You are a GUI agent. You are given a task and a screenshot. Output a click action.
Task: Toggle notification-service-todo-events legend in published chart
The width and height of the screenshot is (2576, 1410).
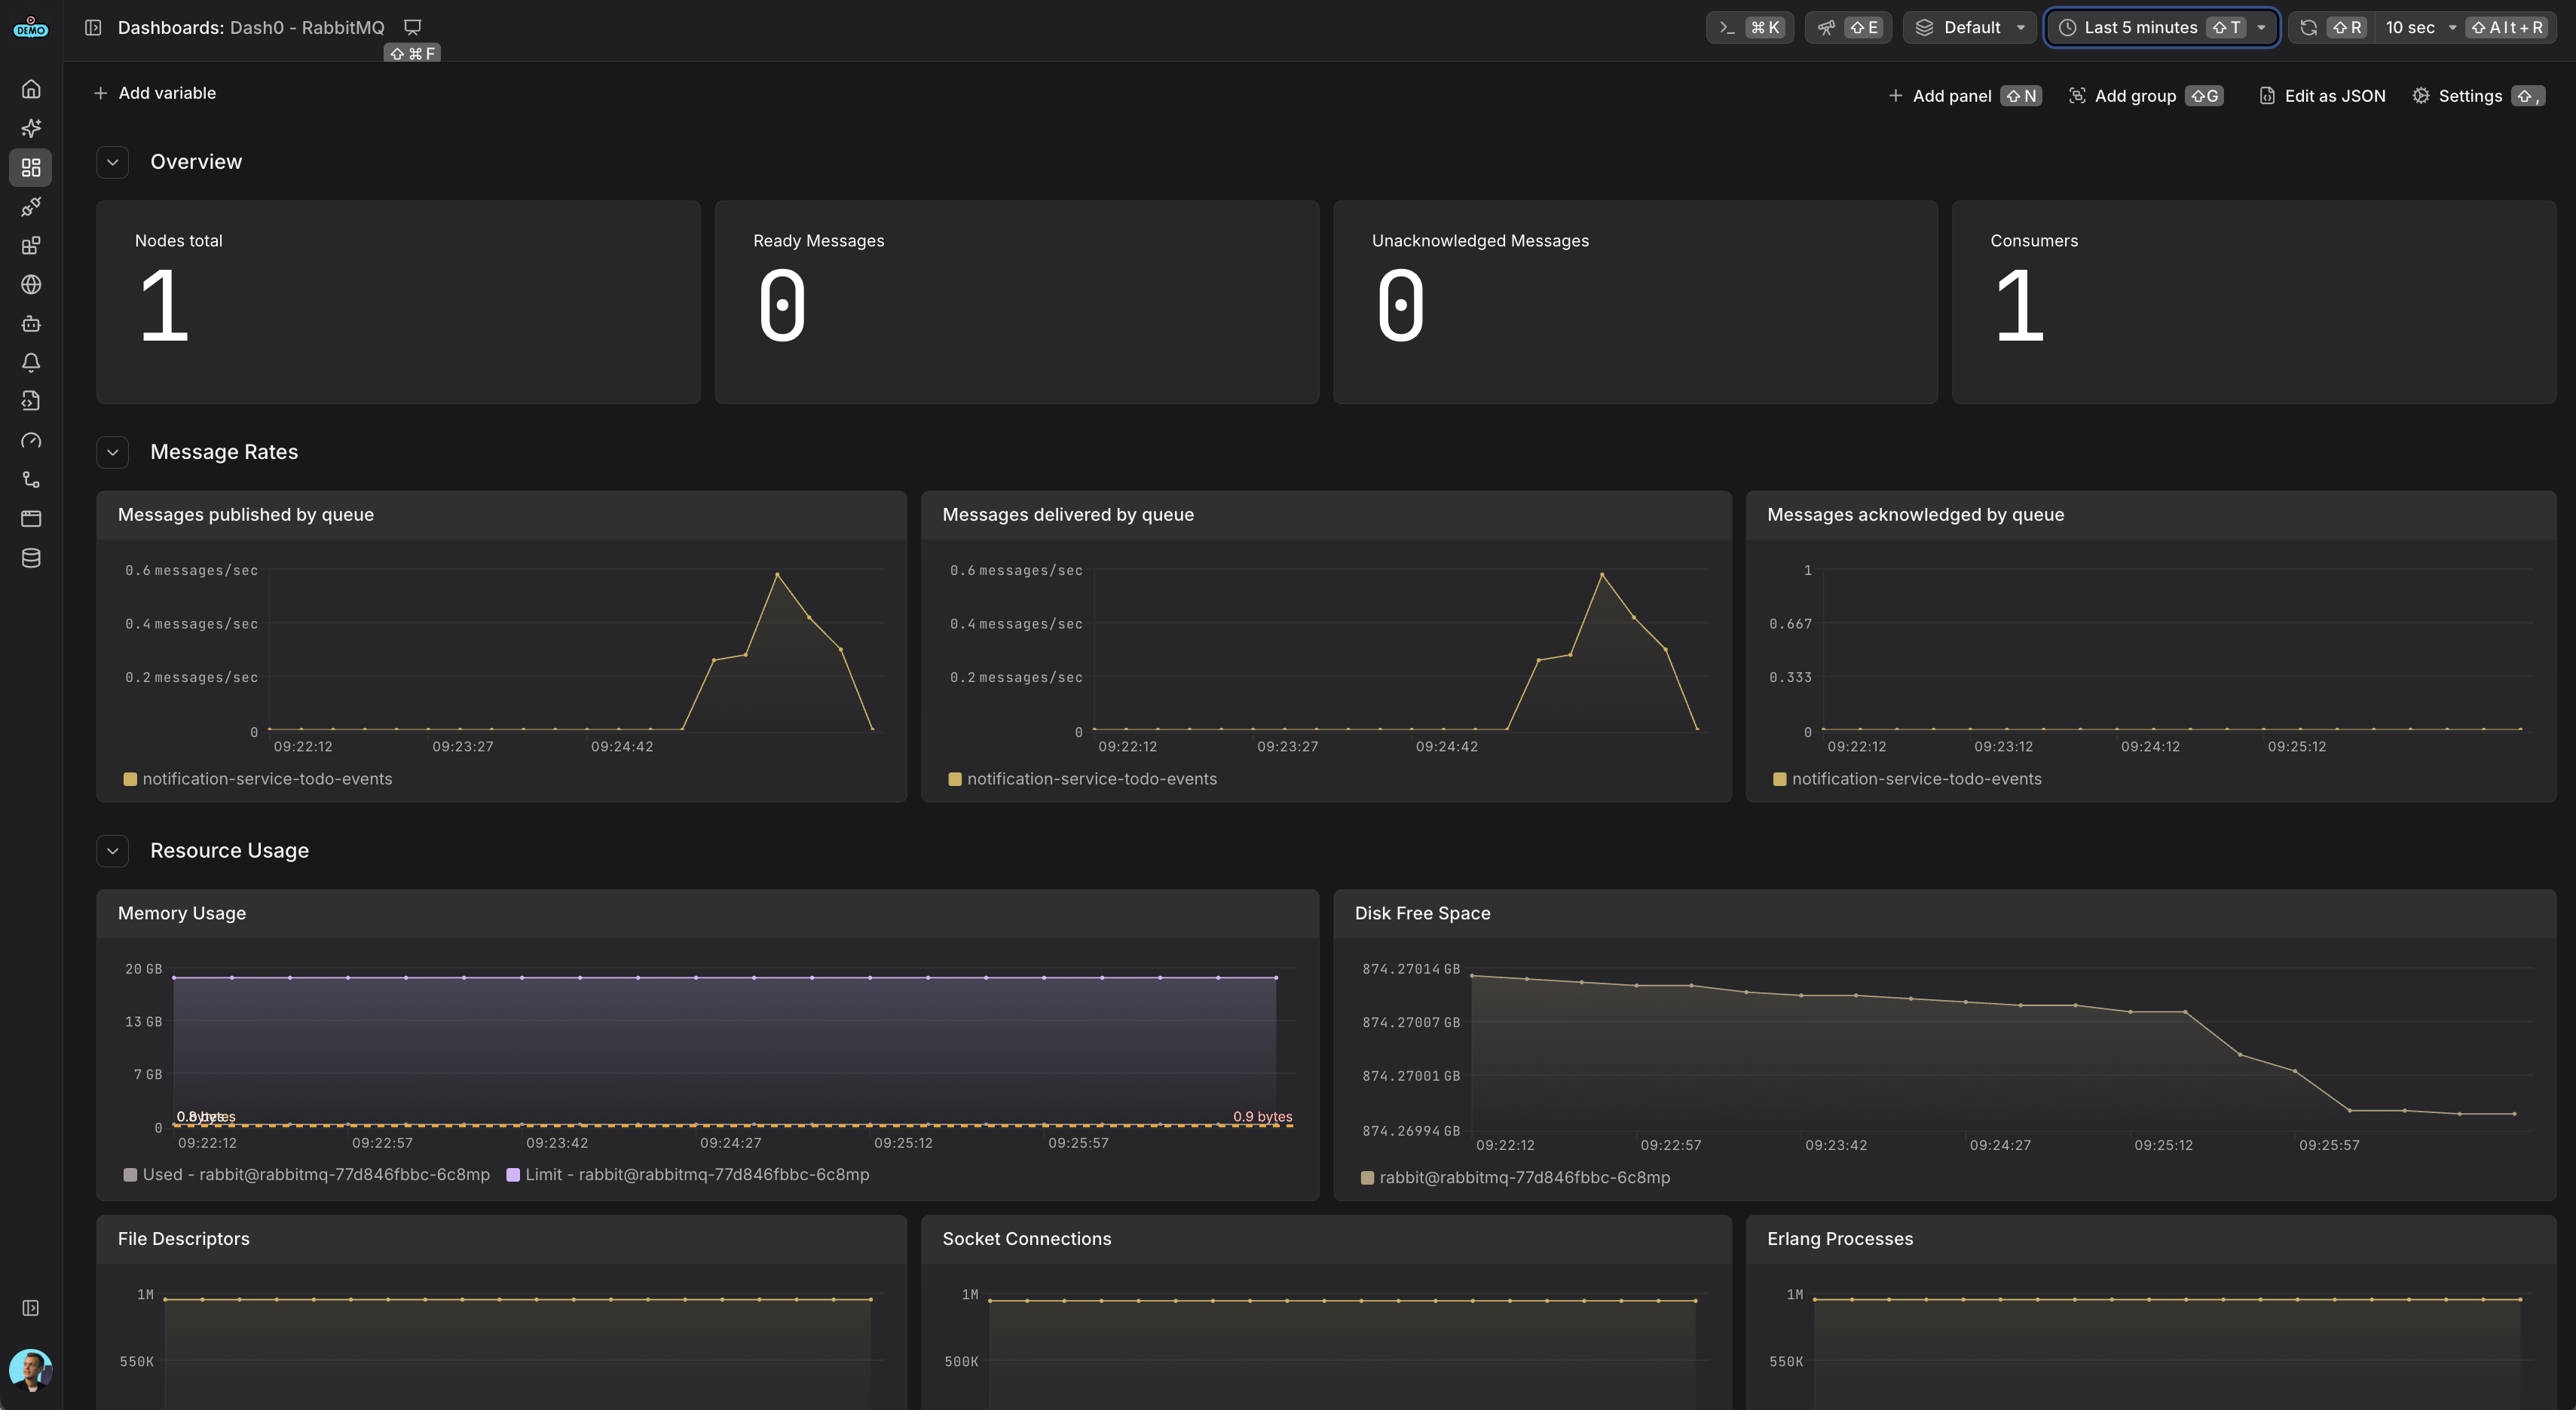[x=258, y=779]
